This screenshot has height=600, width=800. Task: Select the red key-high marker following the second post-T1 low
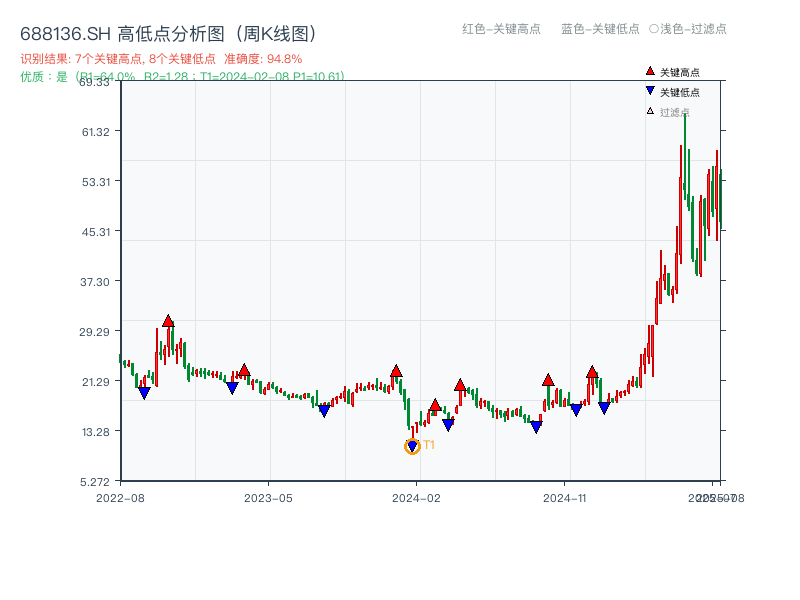click(460, 385)
